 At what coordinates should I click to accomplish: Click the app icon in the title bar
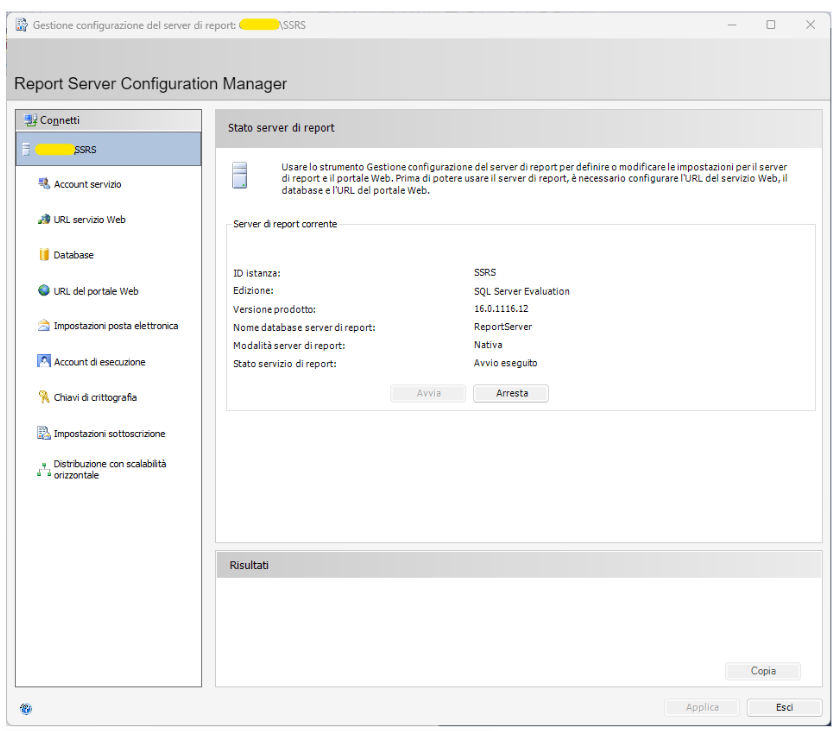click(21, 25)
